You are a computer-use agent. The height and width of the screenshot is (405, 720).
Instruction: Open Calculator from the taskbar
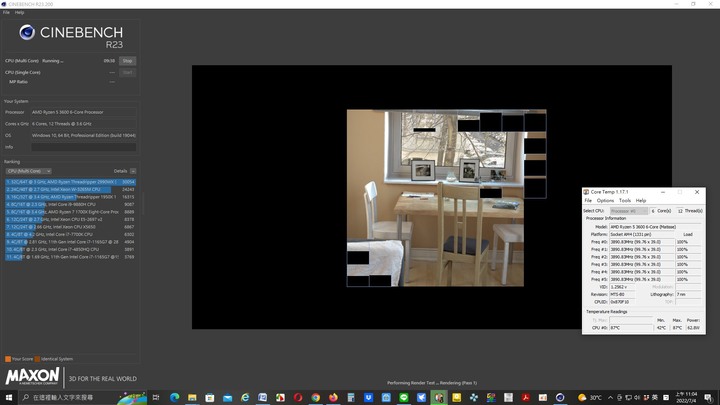(x=351, y=397)
